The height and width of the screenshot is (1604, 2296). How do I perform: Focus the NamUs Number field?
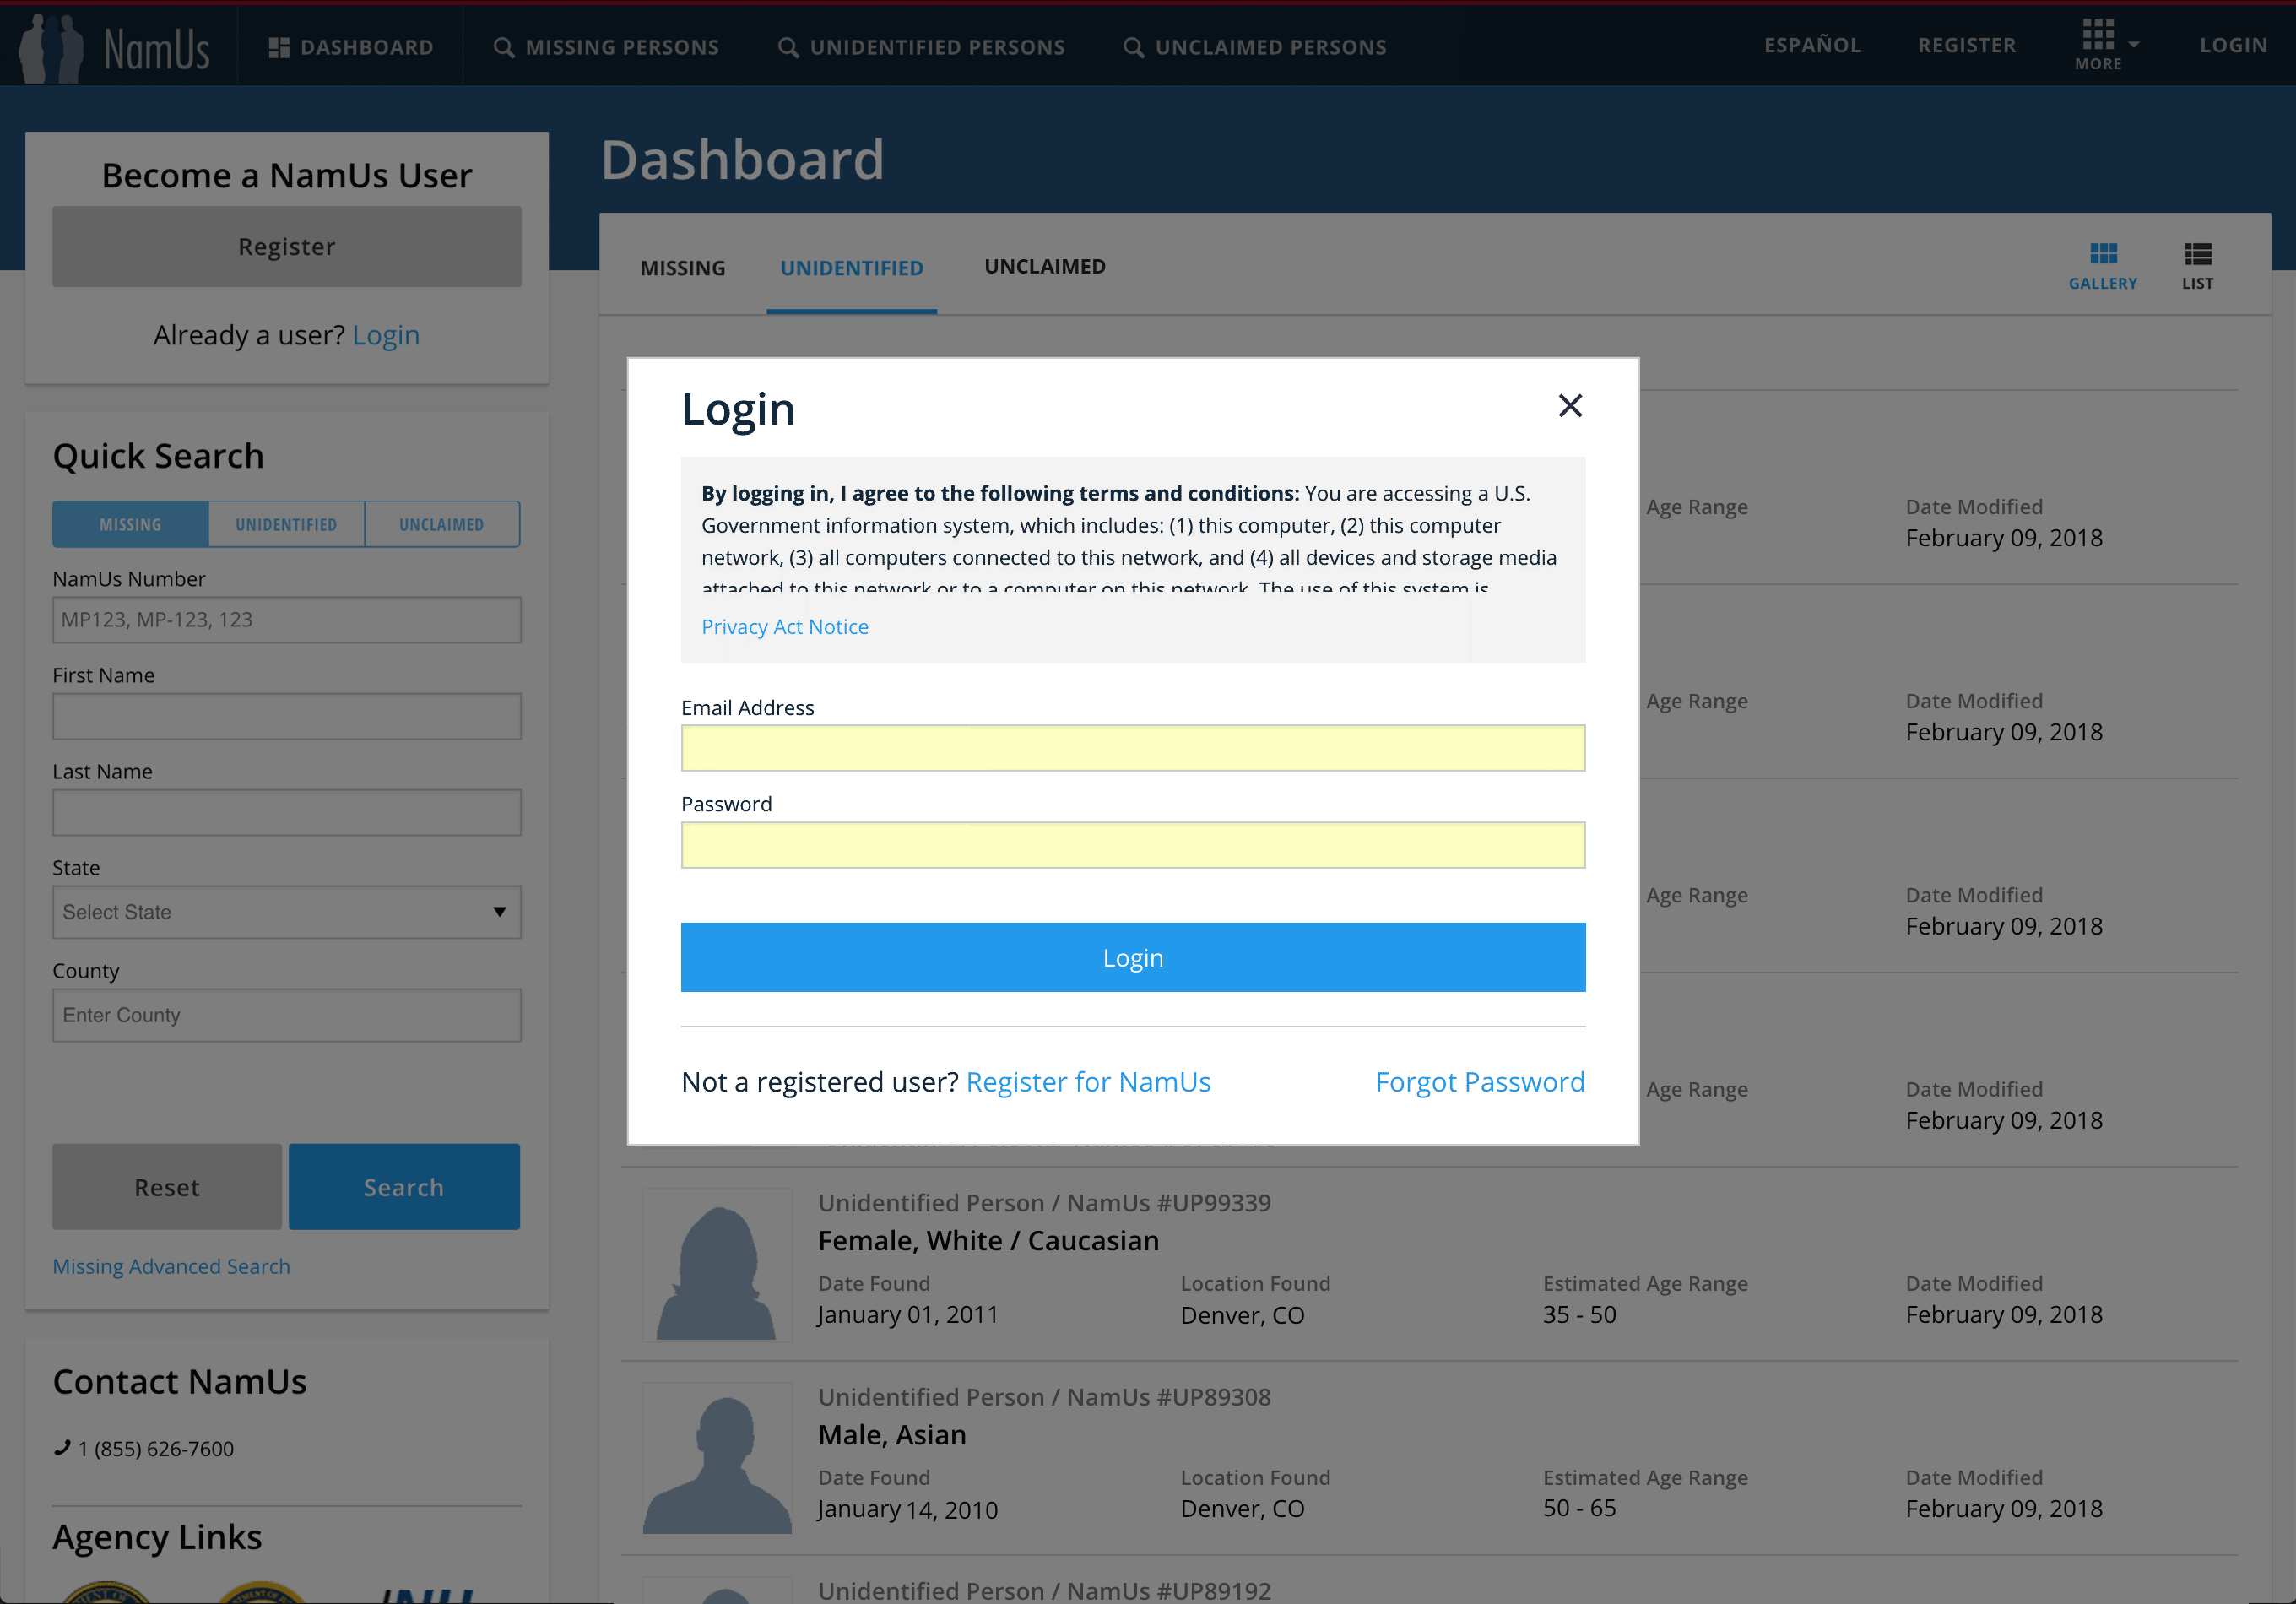[x=287, y=620]
